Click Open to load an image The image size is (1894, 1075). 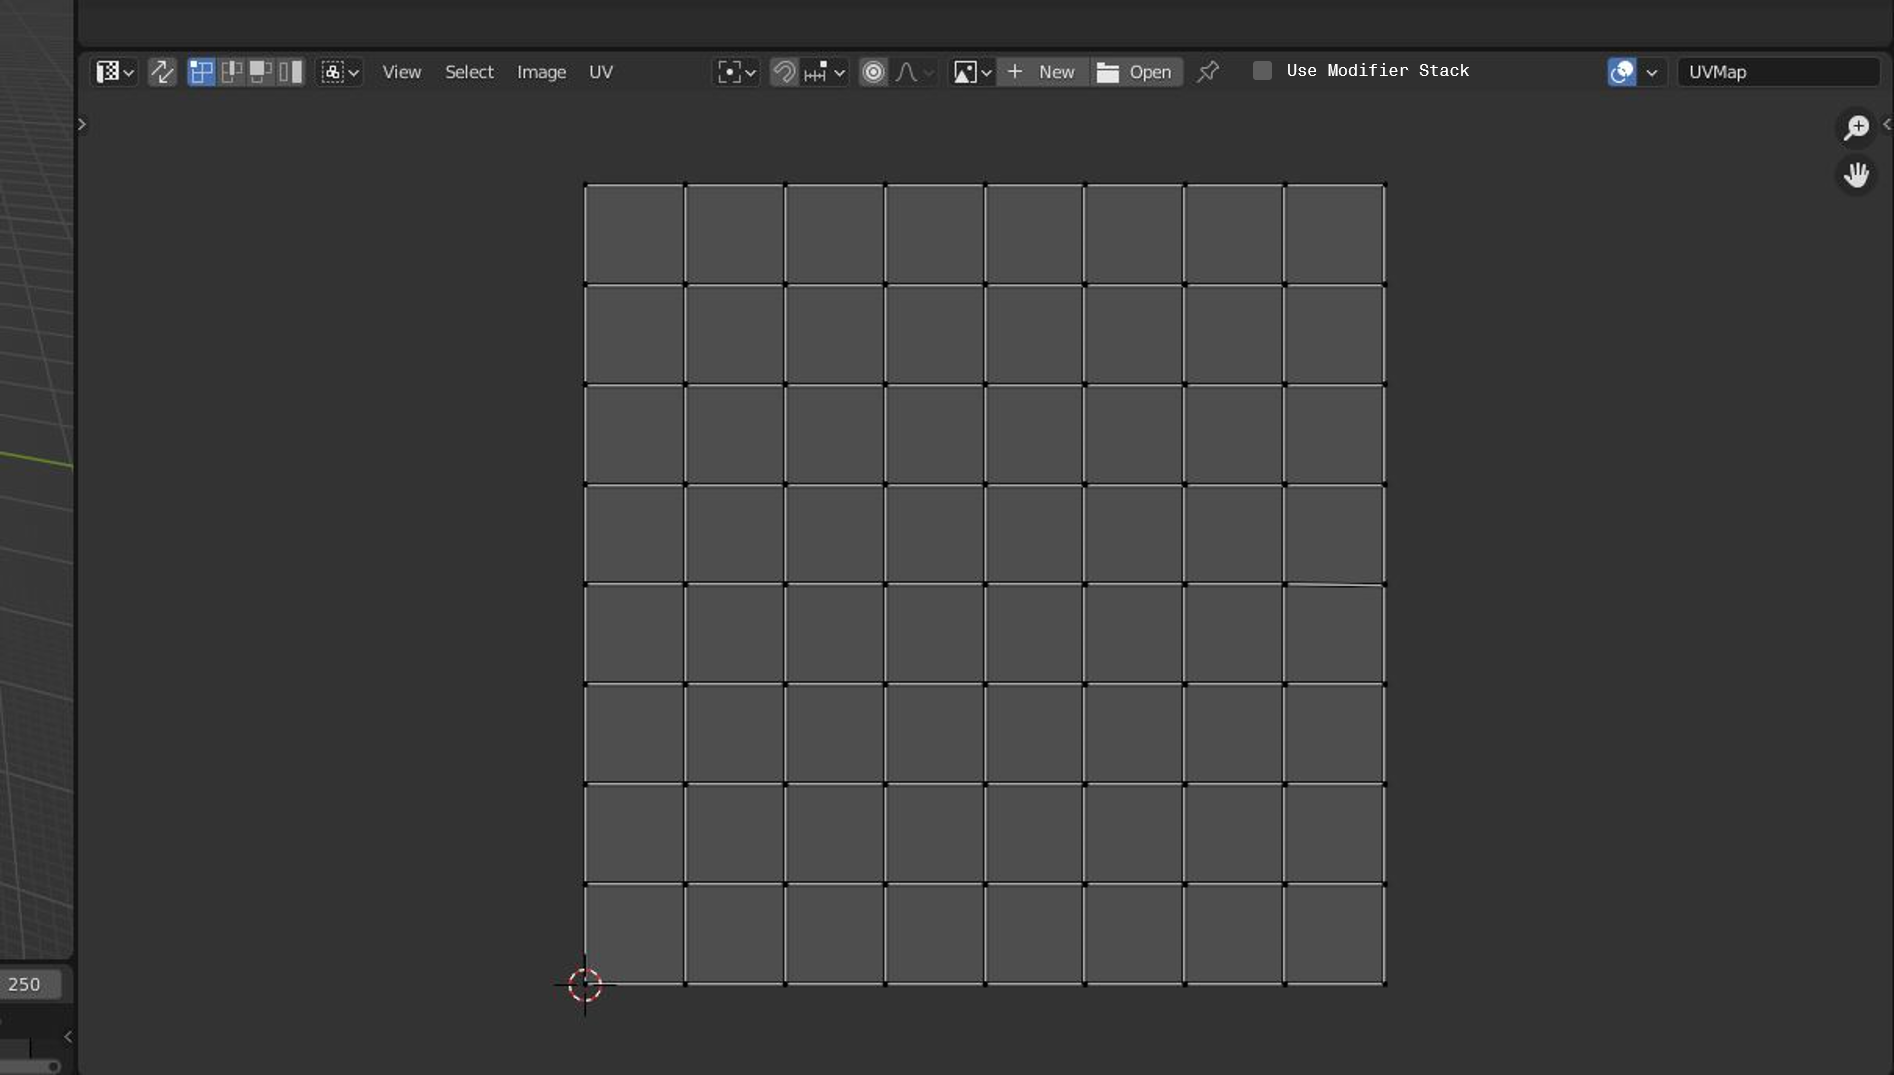[x=1136, y=72]
